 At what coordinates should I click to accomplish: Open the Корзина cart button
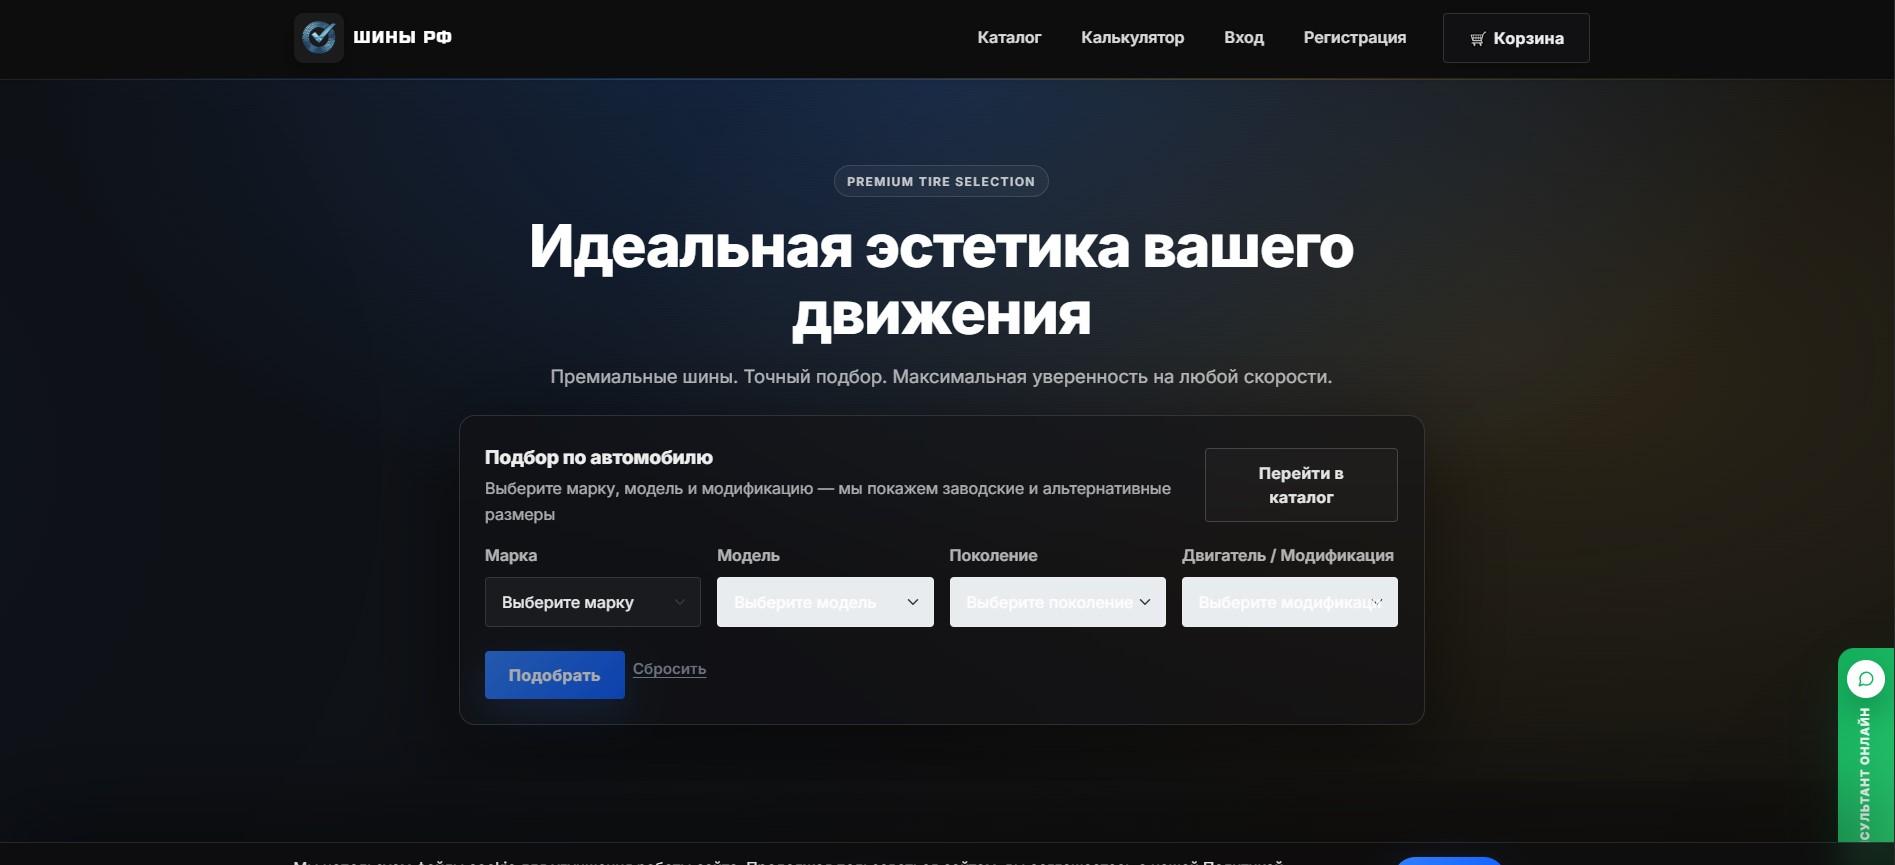[1516, 38]
